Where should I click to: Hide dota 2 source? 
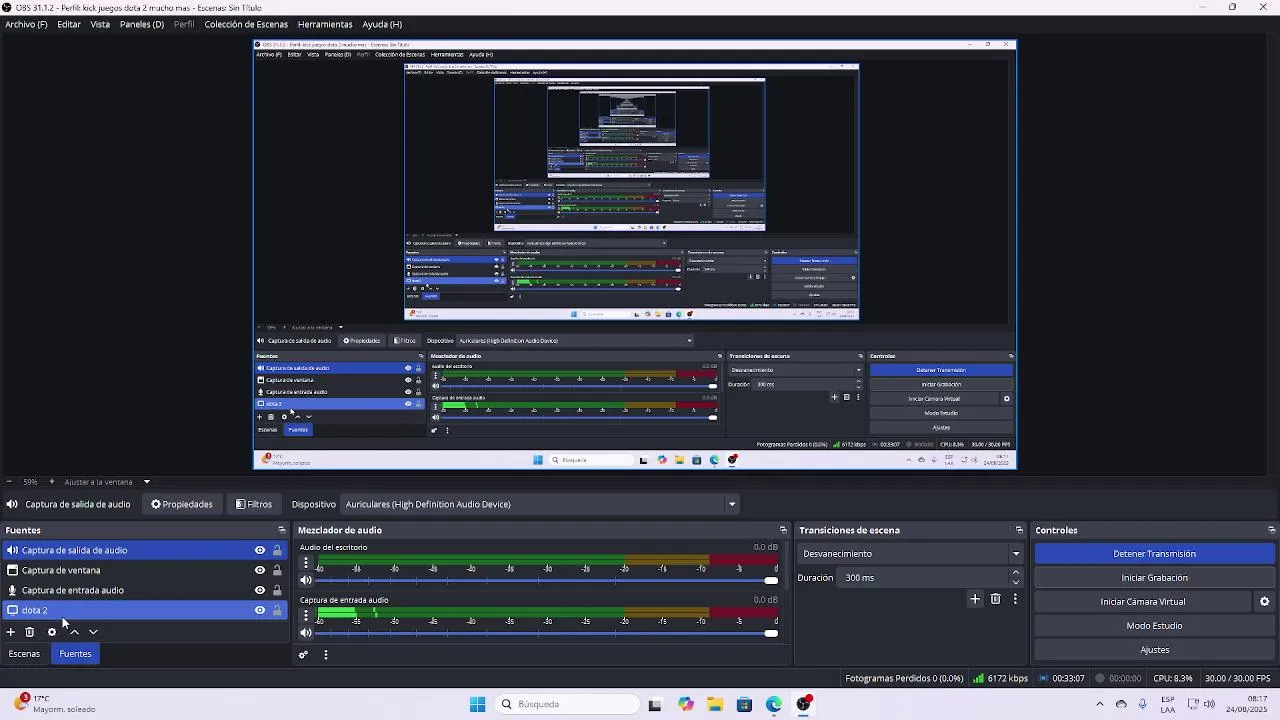coord(260,610)
